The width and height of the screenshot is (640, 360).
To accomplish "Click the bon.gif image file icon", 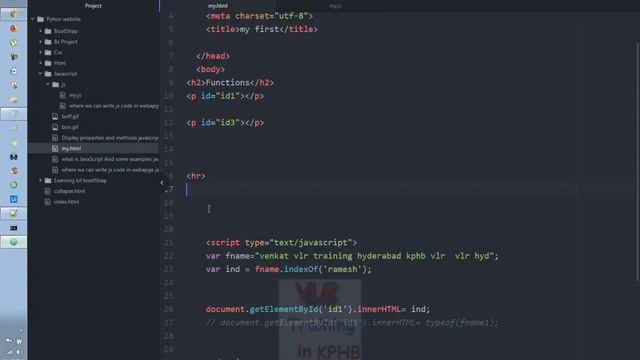I will click(55, 127).
